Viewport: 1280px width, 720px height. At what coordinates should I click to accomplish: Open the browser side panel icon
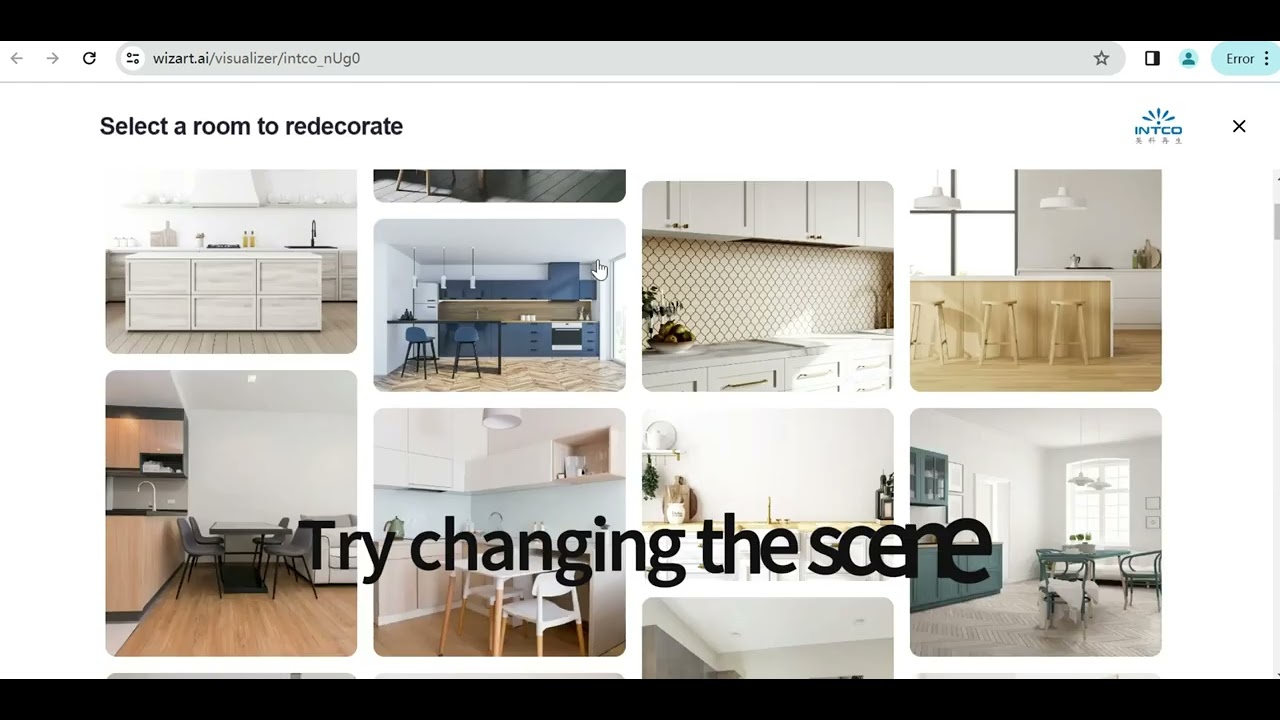tap(1152, 58)
